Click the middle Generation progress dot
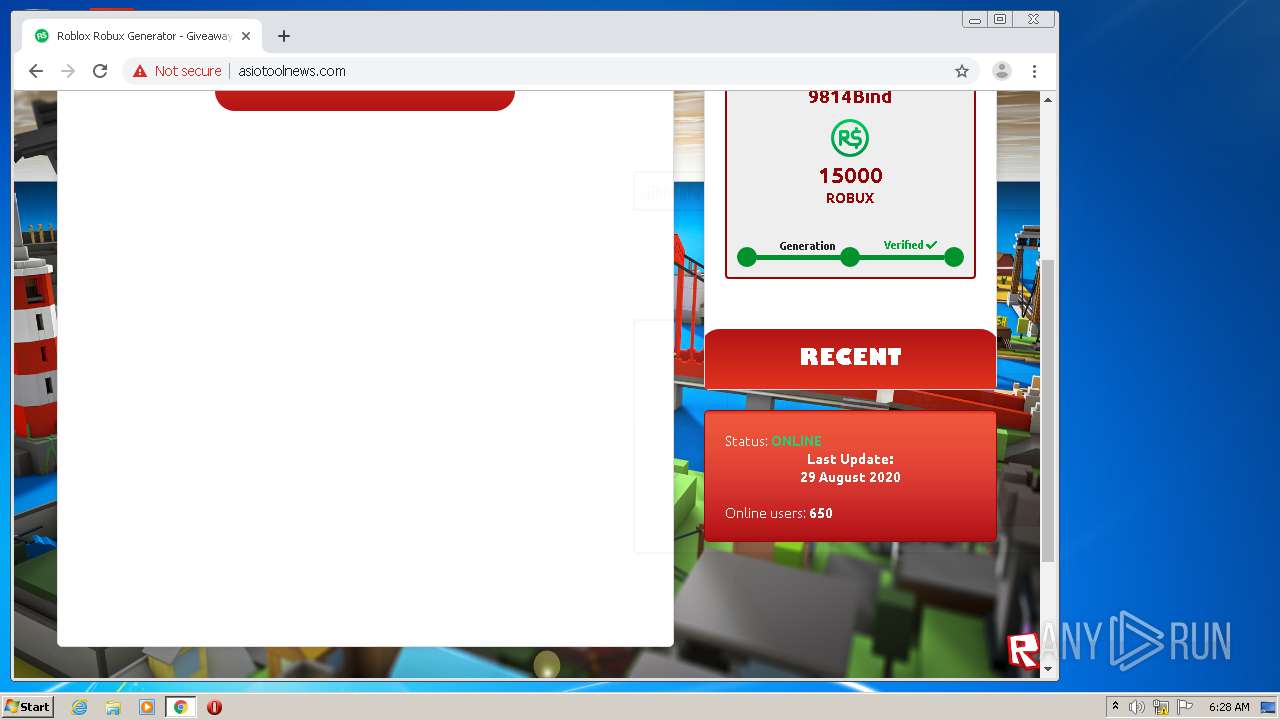The height and width of the screenshot is (720, 1280). point(850,257)
